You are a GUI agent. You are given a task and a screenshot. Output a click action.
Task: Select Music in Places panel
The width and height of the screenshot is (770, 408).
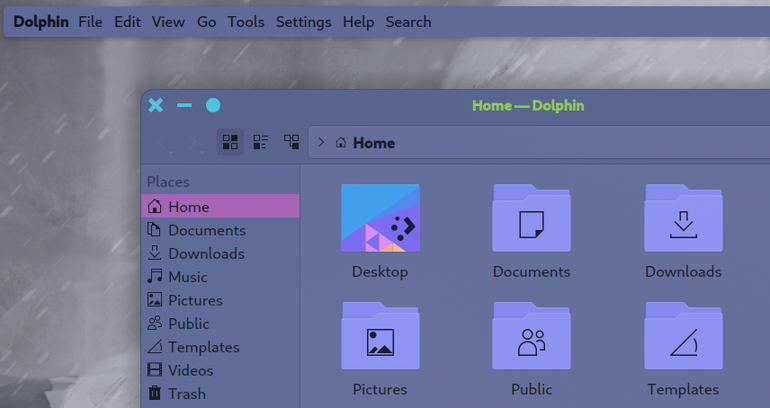220,277
